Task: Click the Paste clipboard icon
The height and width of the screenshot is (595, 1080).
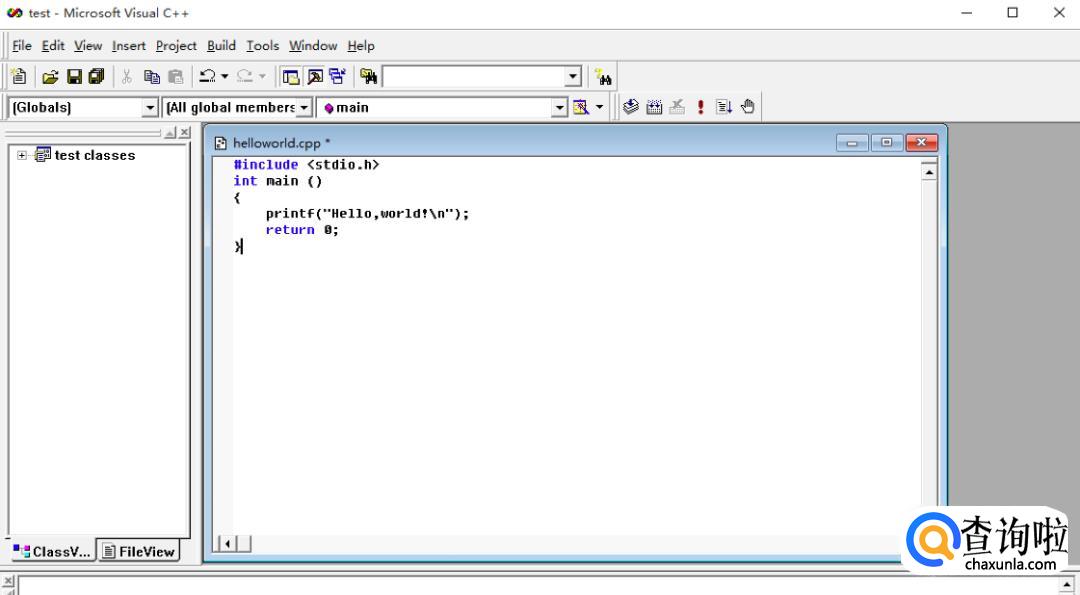Action: click(x=176, y=76)
